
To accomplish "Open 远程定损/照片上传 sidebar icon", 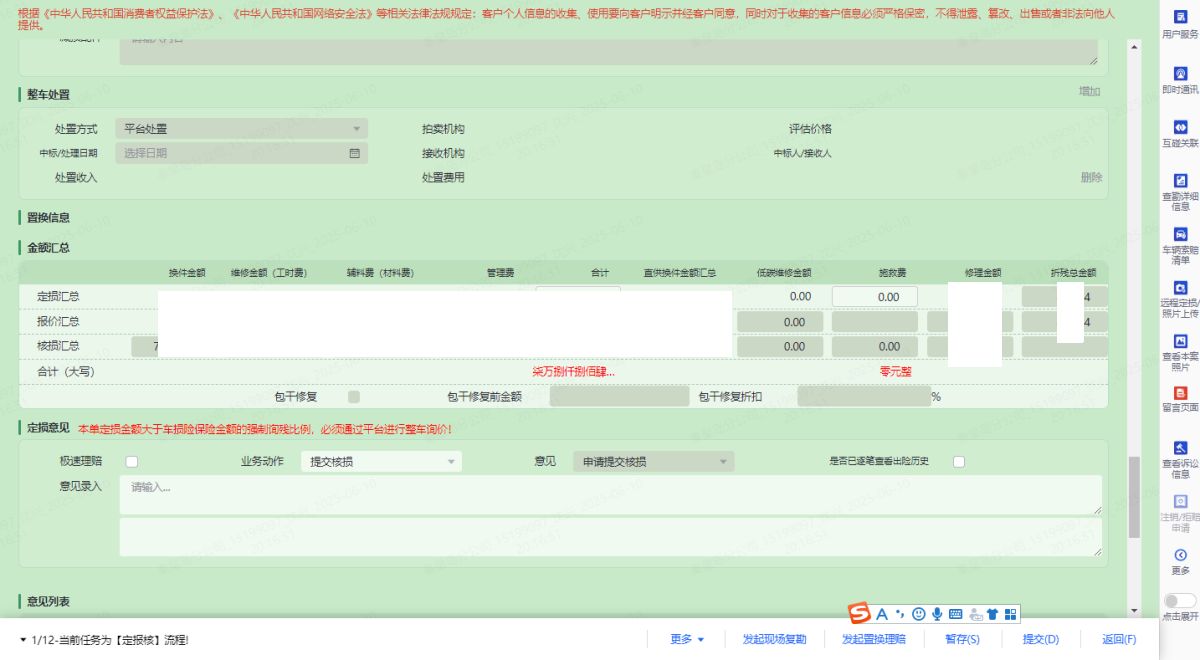I will 1180,289.
